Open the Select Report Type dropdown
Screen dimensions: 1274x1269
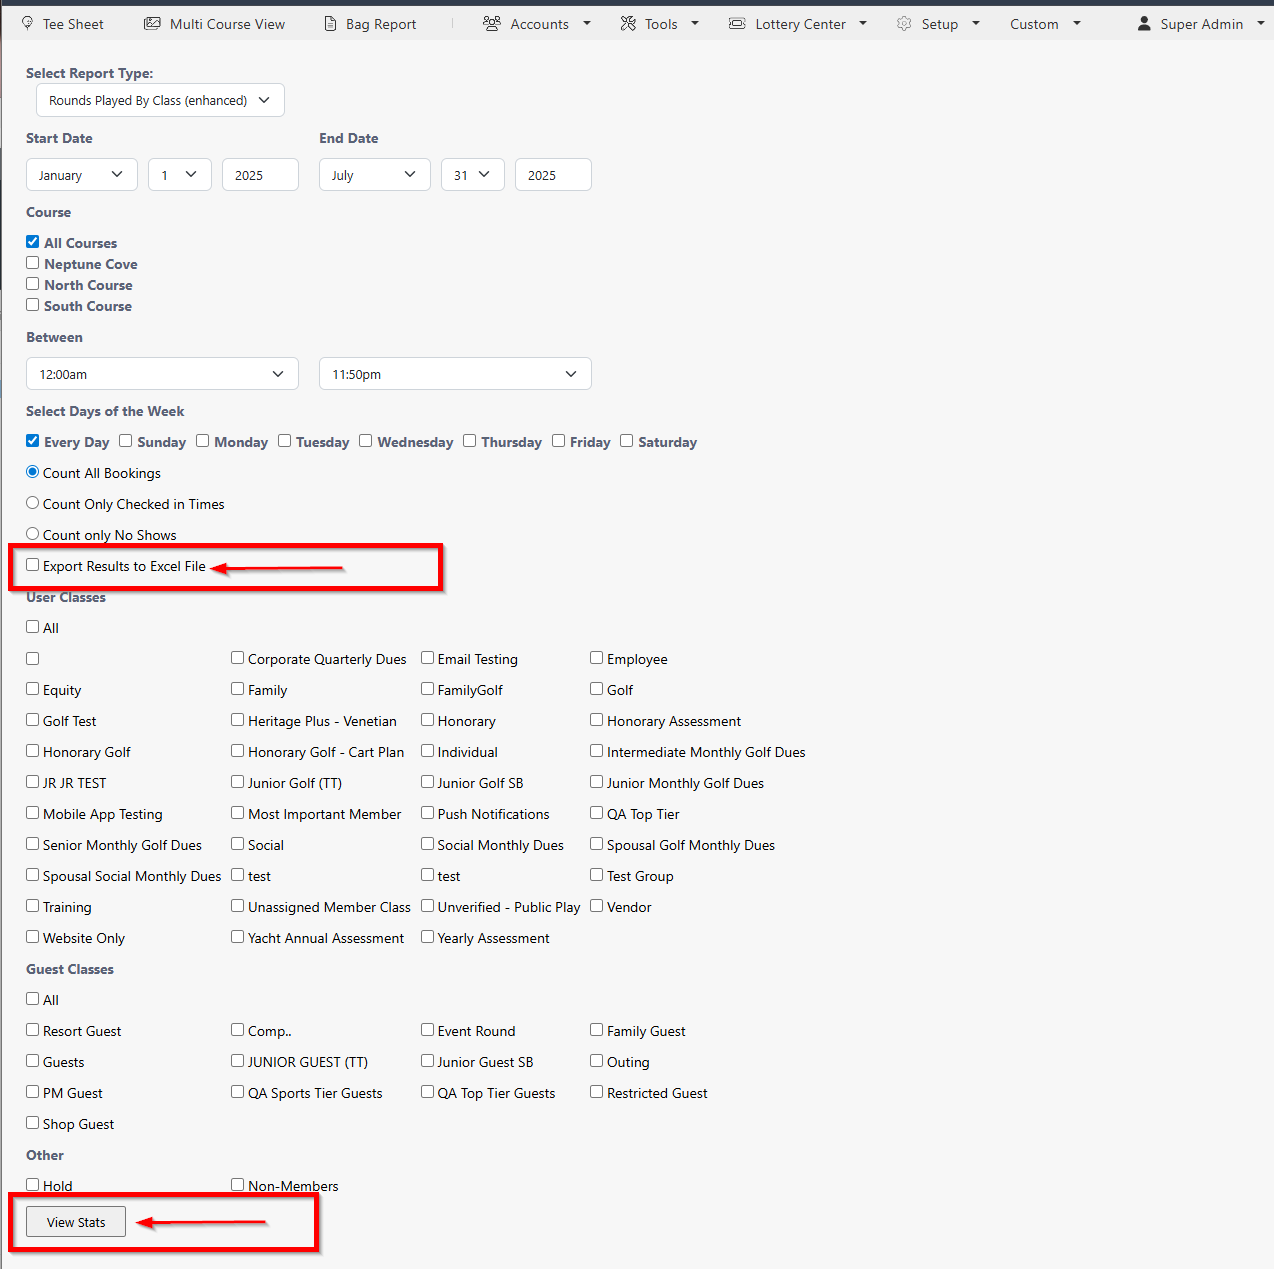click(x=160, y=100)
